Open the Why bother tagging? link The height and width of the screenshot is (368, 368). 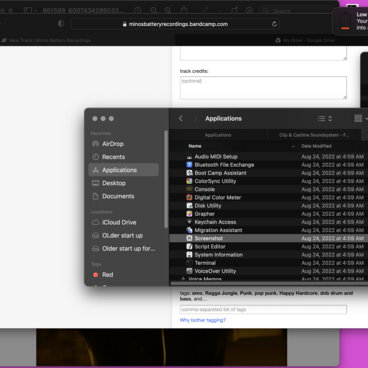[203, 320]
